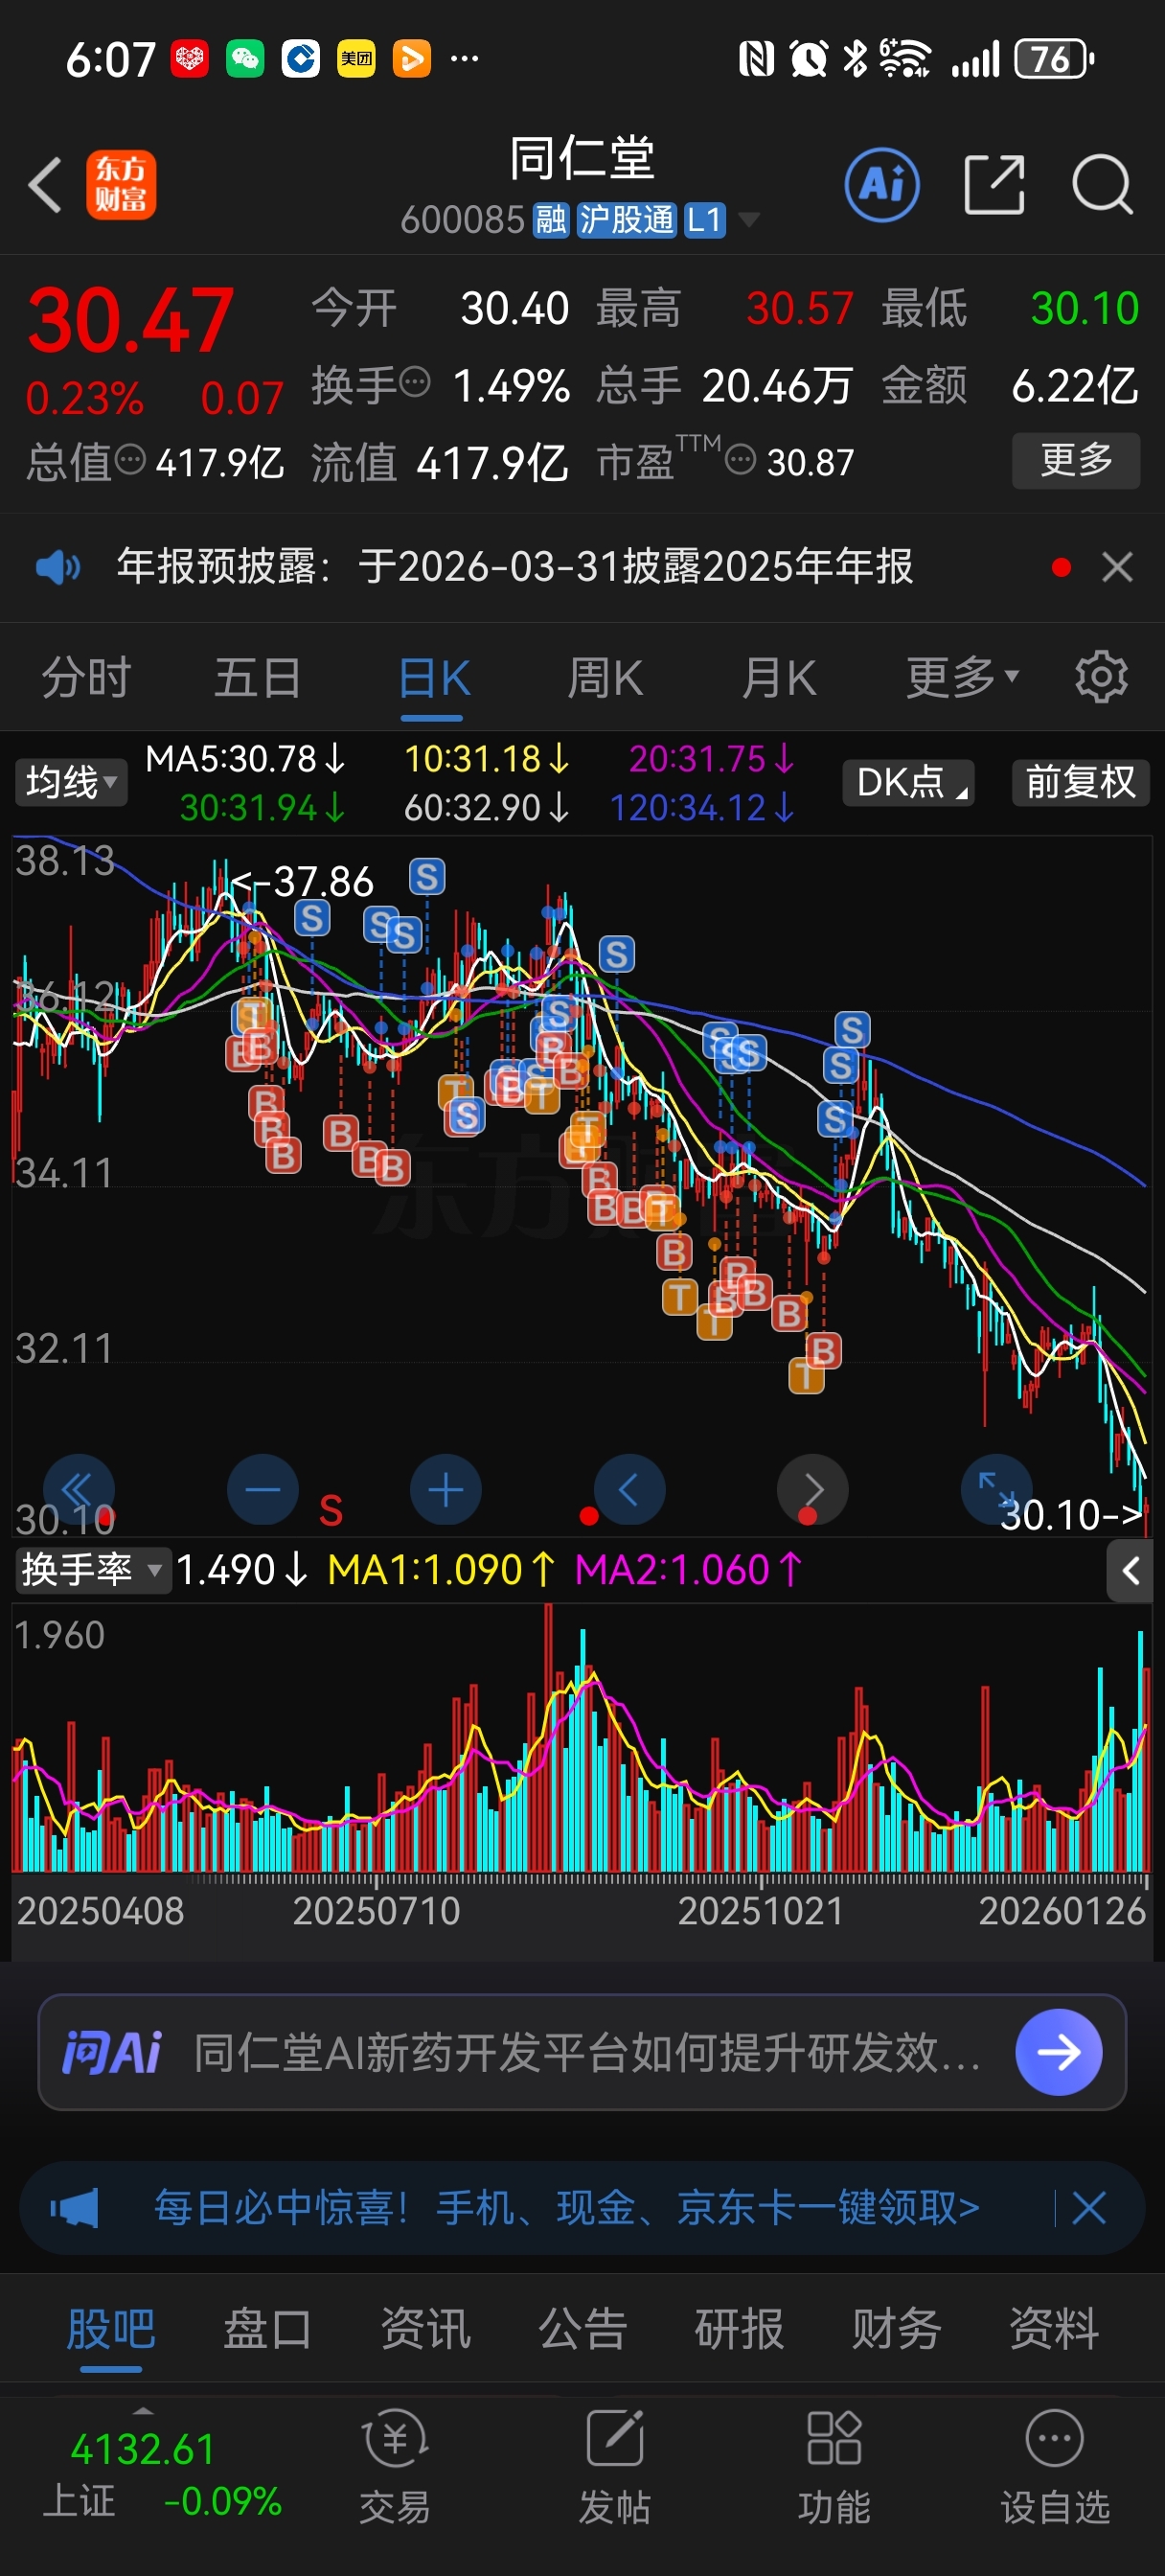The image size is (1165, 2576).
Task: Tap the 30.10-> low marker
Action: tap(1071, 1515)
